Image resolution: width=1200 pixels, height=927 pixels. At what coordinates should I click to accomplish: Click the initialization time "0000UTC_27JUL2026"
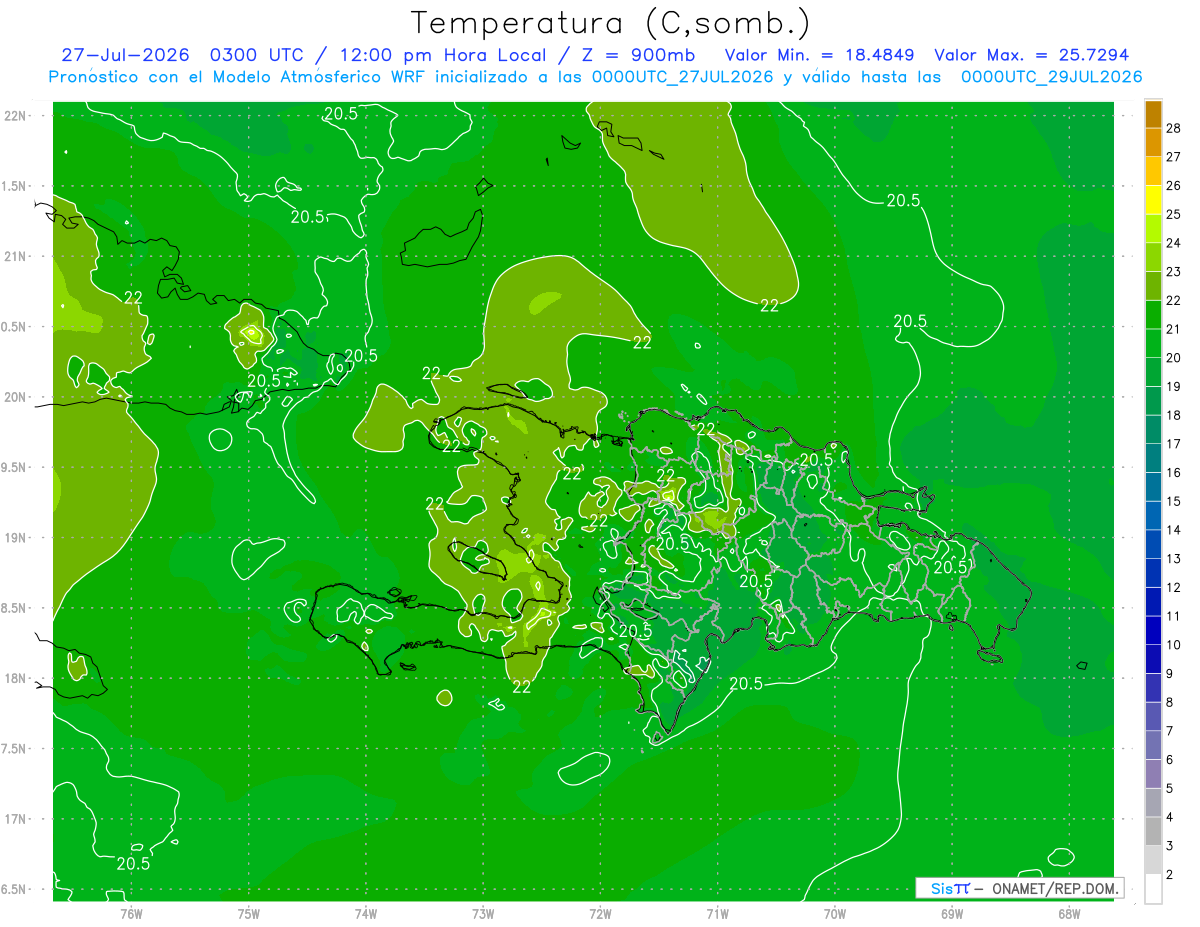(682, 77)
